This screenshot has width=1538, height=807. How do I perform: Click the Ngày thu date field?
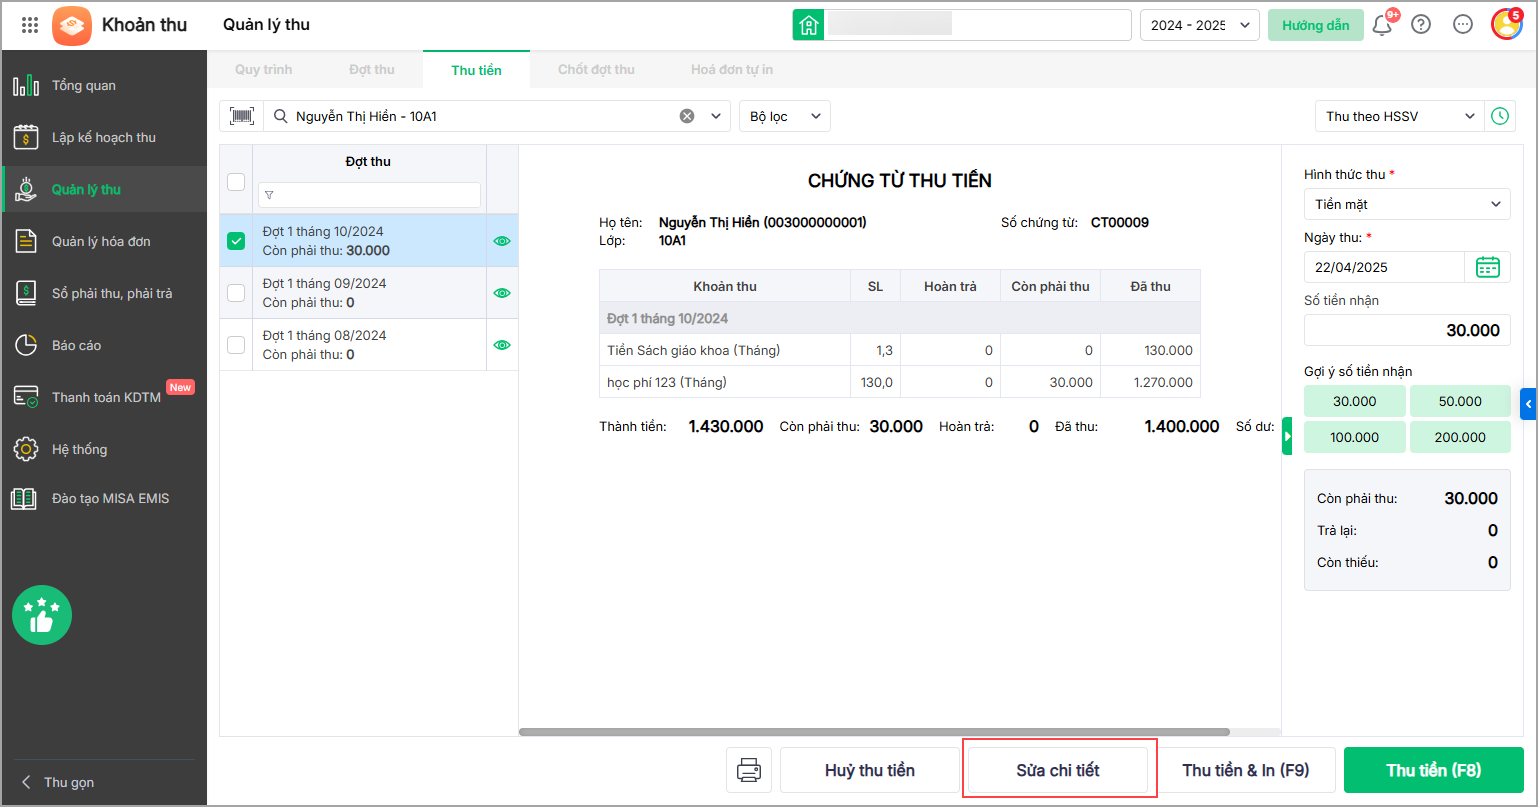[x=1385, y=267]
